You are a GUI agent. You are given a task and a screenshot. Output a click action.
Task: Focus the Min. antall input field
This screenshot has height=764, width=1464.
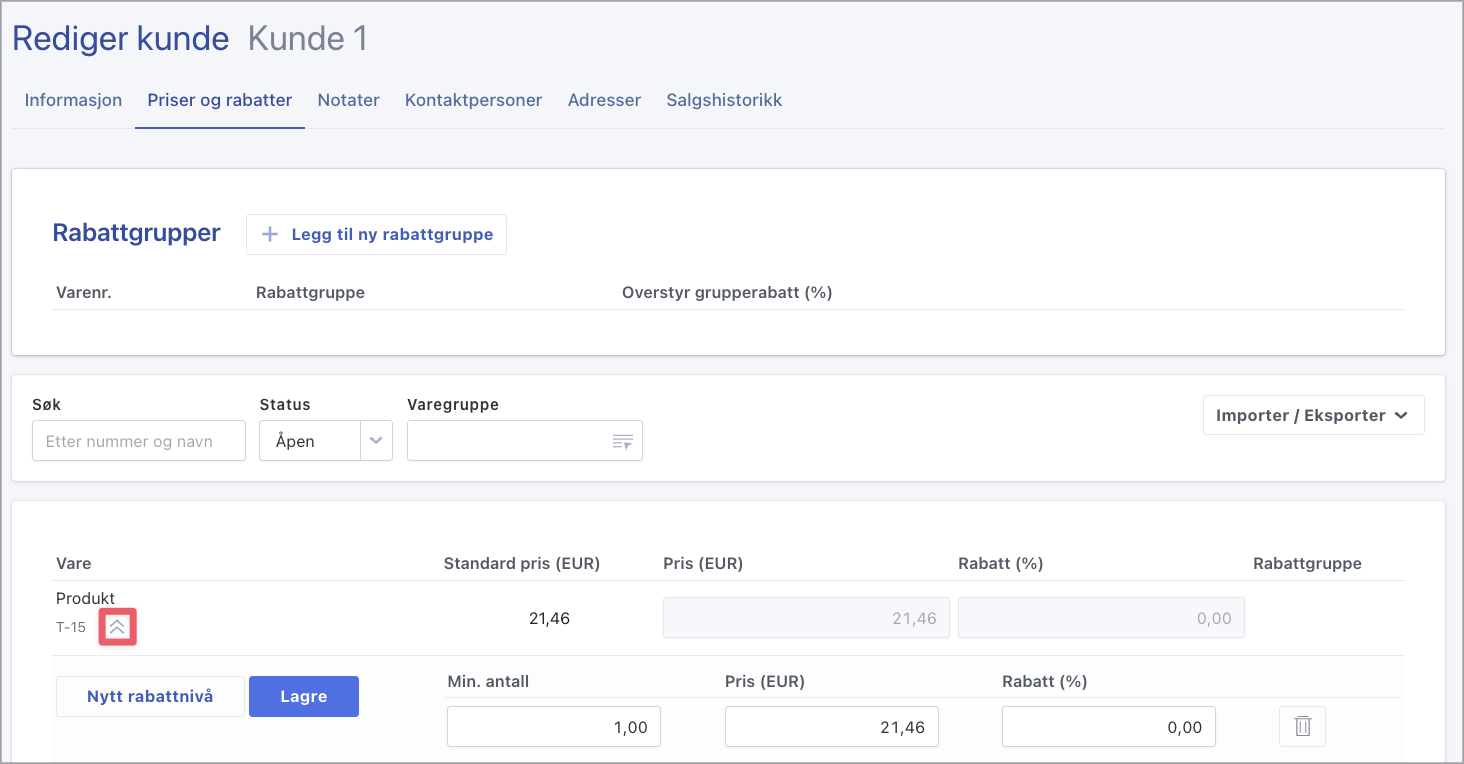[553, 727]
